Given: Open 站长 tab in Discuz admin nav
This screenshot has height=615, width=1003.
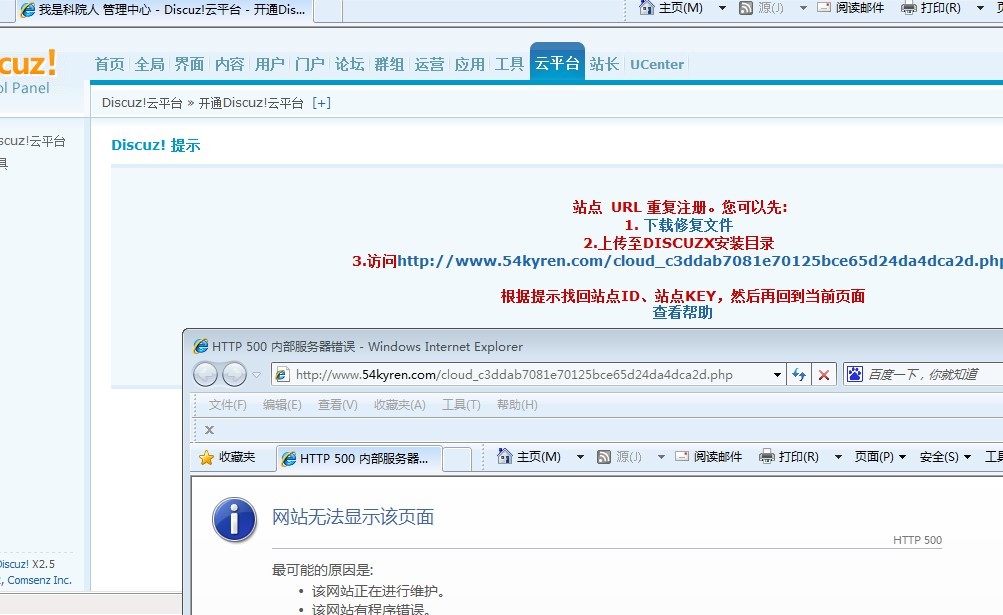Looking at the screenshot, I should [604, 64].
